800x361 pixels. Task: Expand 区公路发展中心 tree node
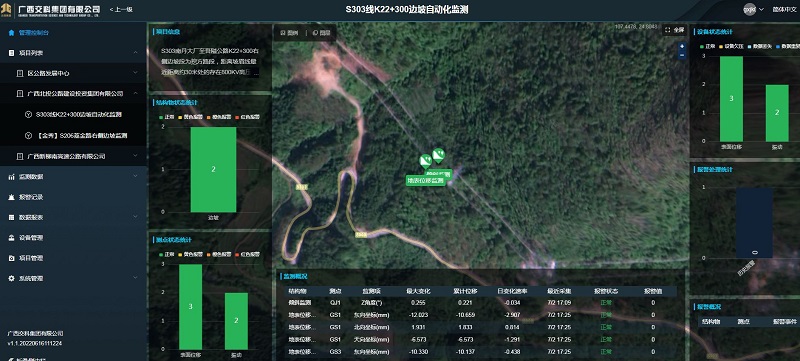coord(135,73)
